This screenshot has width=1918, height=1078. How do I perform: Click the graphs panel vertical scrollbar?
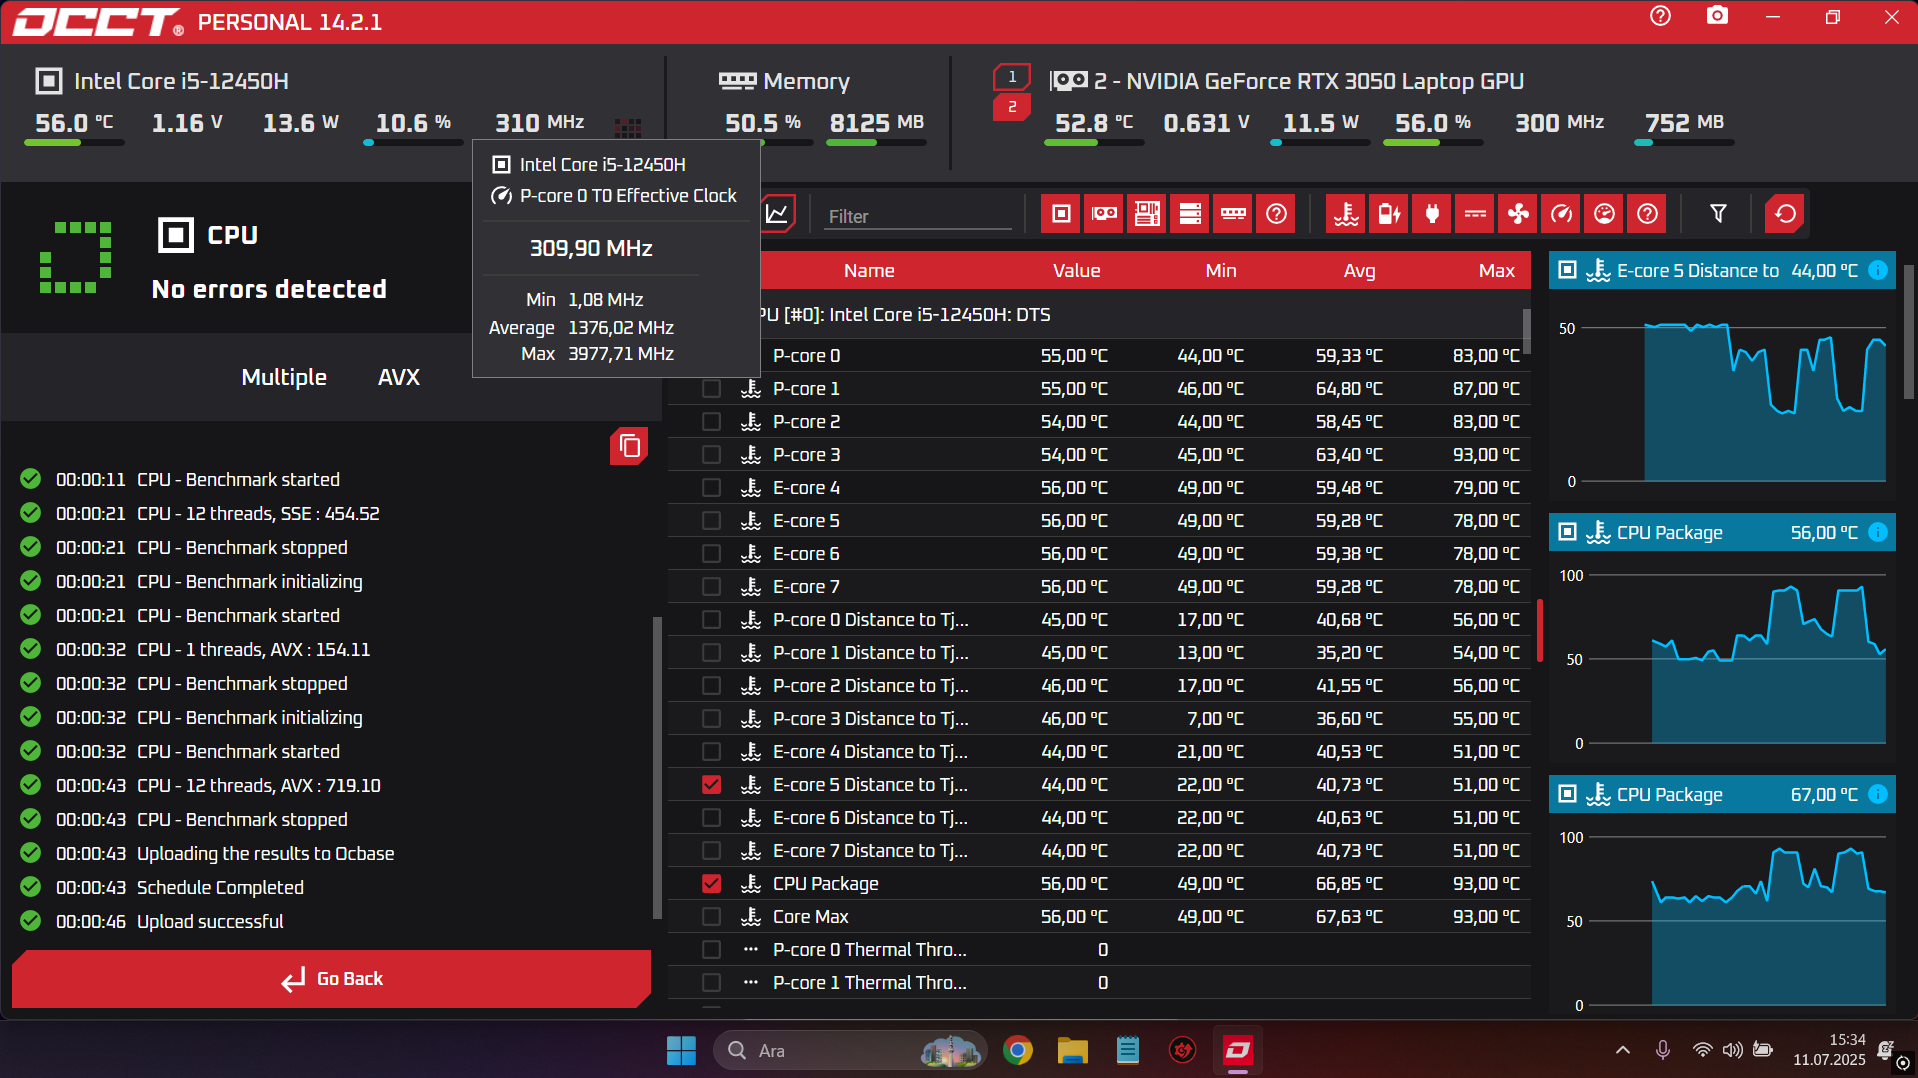coord(1908,332)
